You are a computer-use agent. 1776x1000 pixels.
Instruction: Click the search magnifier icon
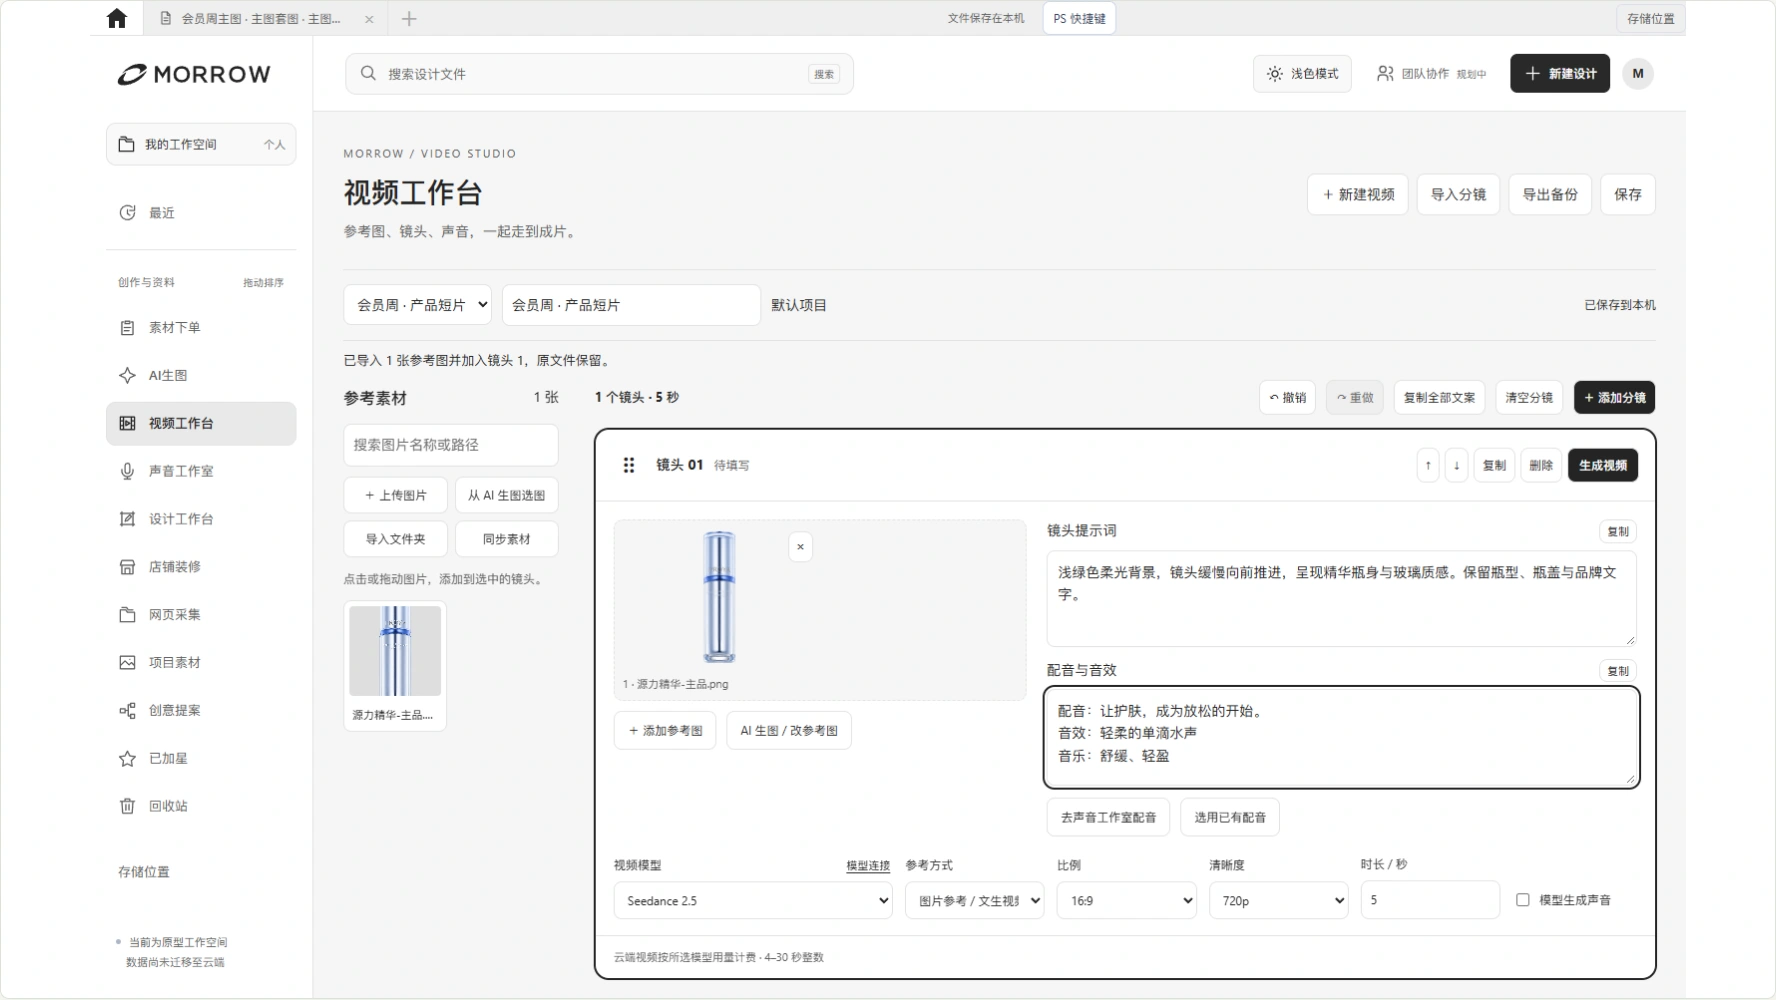pyautogui.click(x=368, y=73)
